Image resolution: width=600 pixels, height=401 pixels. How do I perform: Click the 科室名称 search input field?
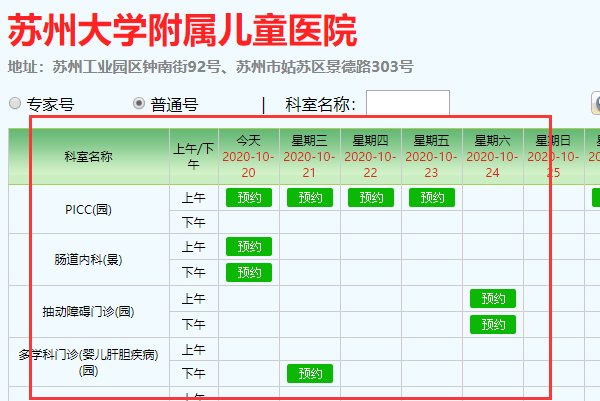[408, 103]
